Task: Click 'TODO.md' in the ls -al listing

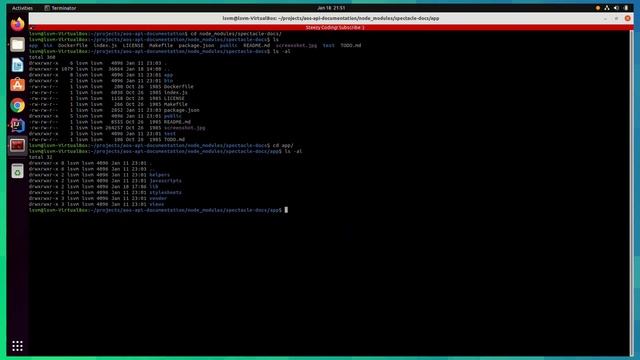Action: tap(174, 140)
